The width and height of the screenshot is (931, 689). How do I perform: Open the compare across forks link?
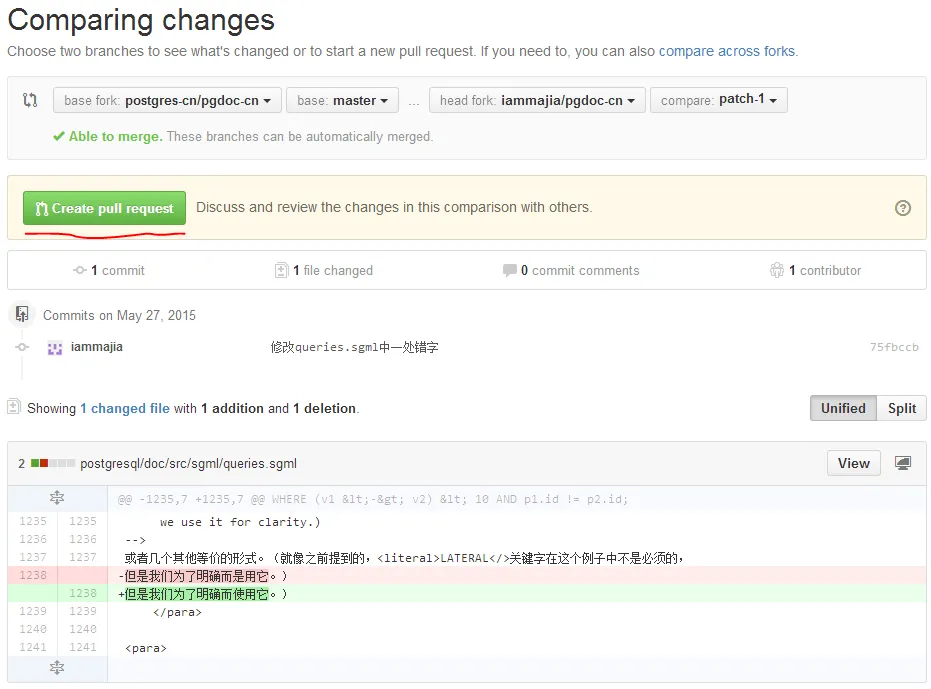726,51
